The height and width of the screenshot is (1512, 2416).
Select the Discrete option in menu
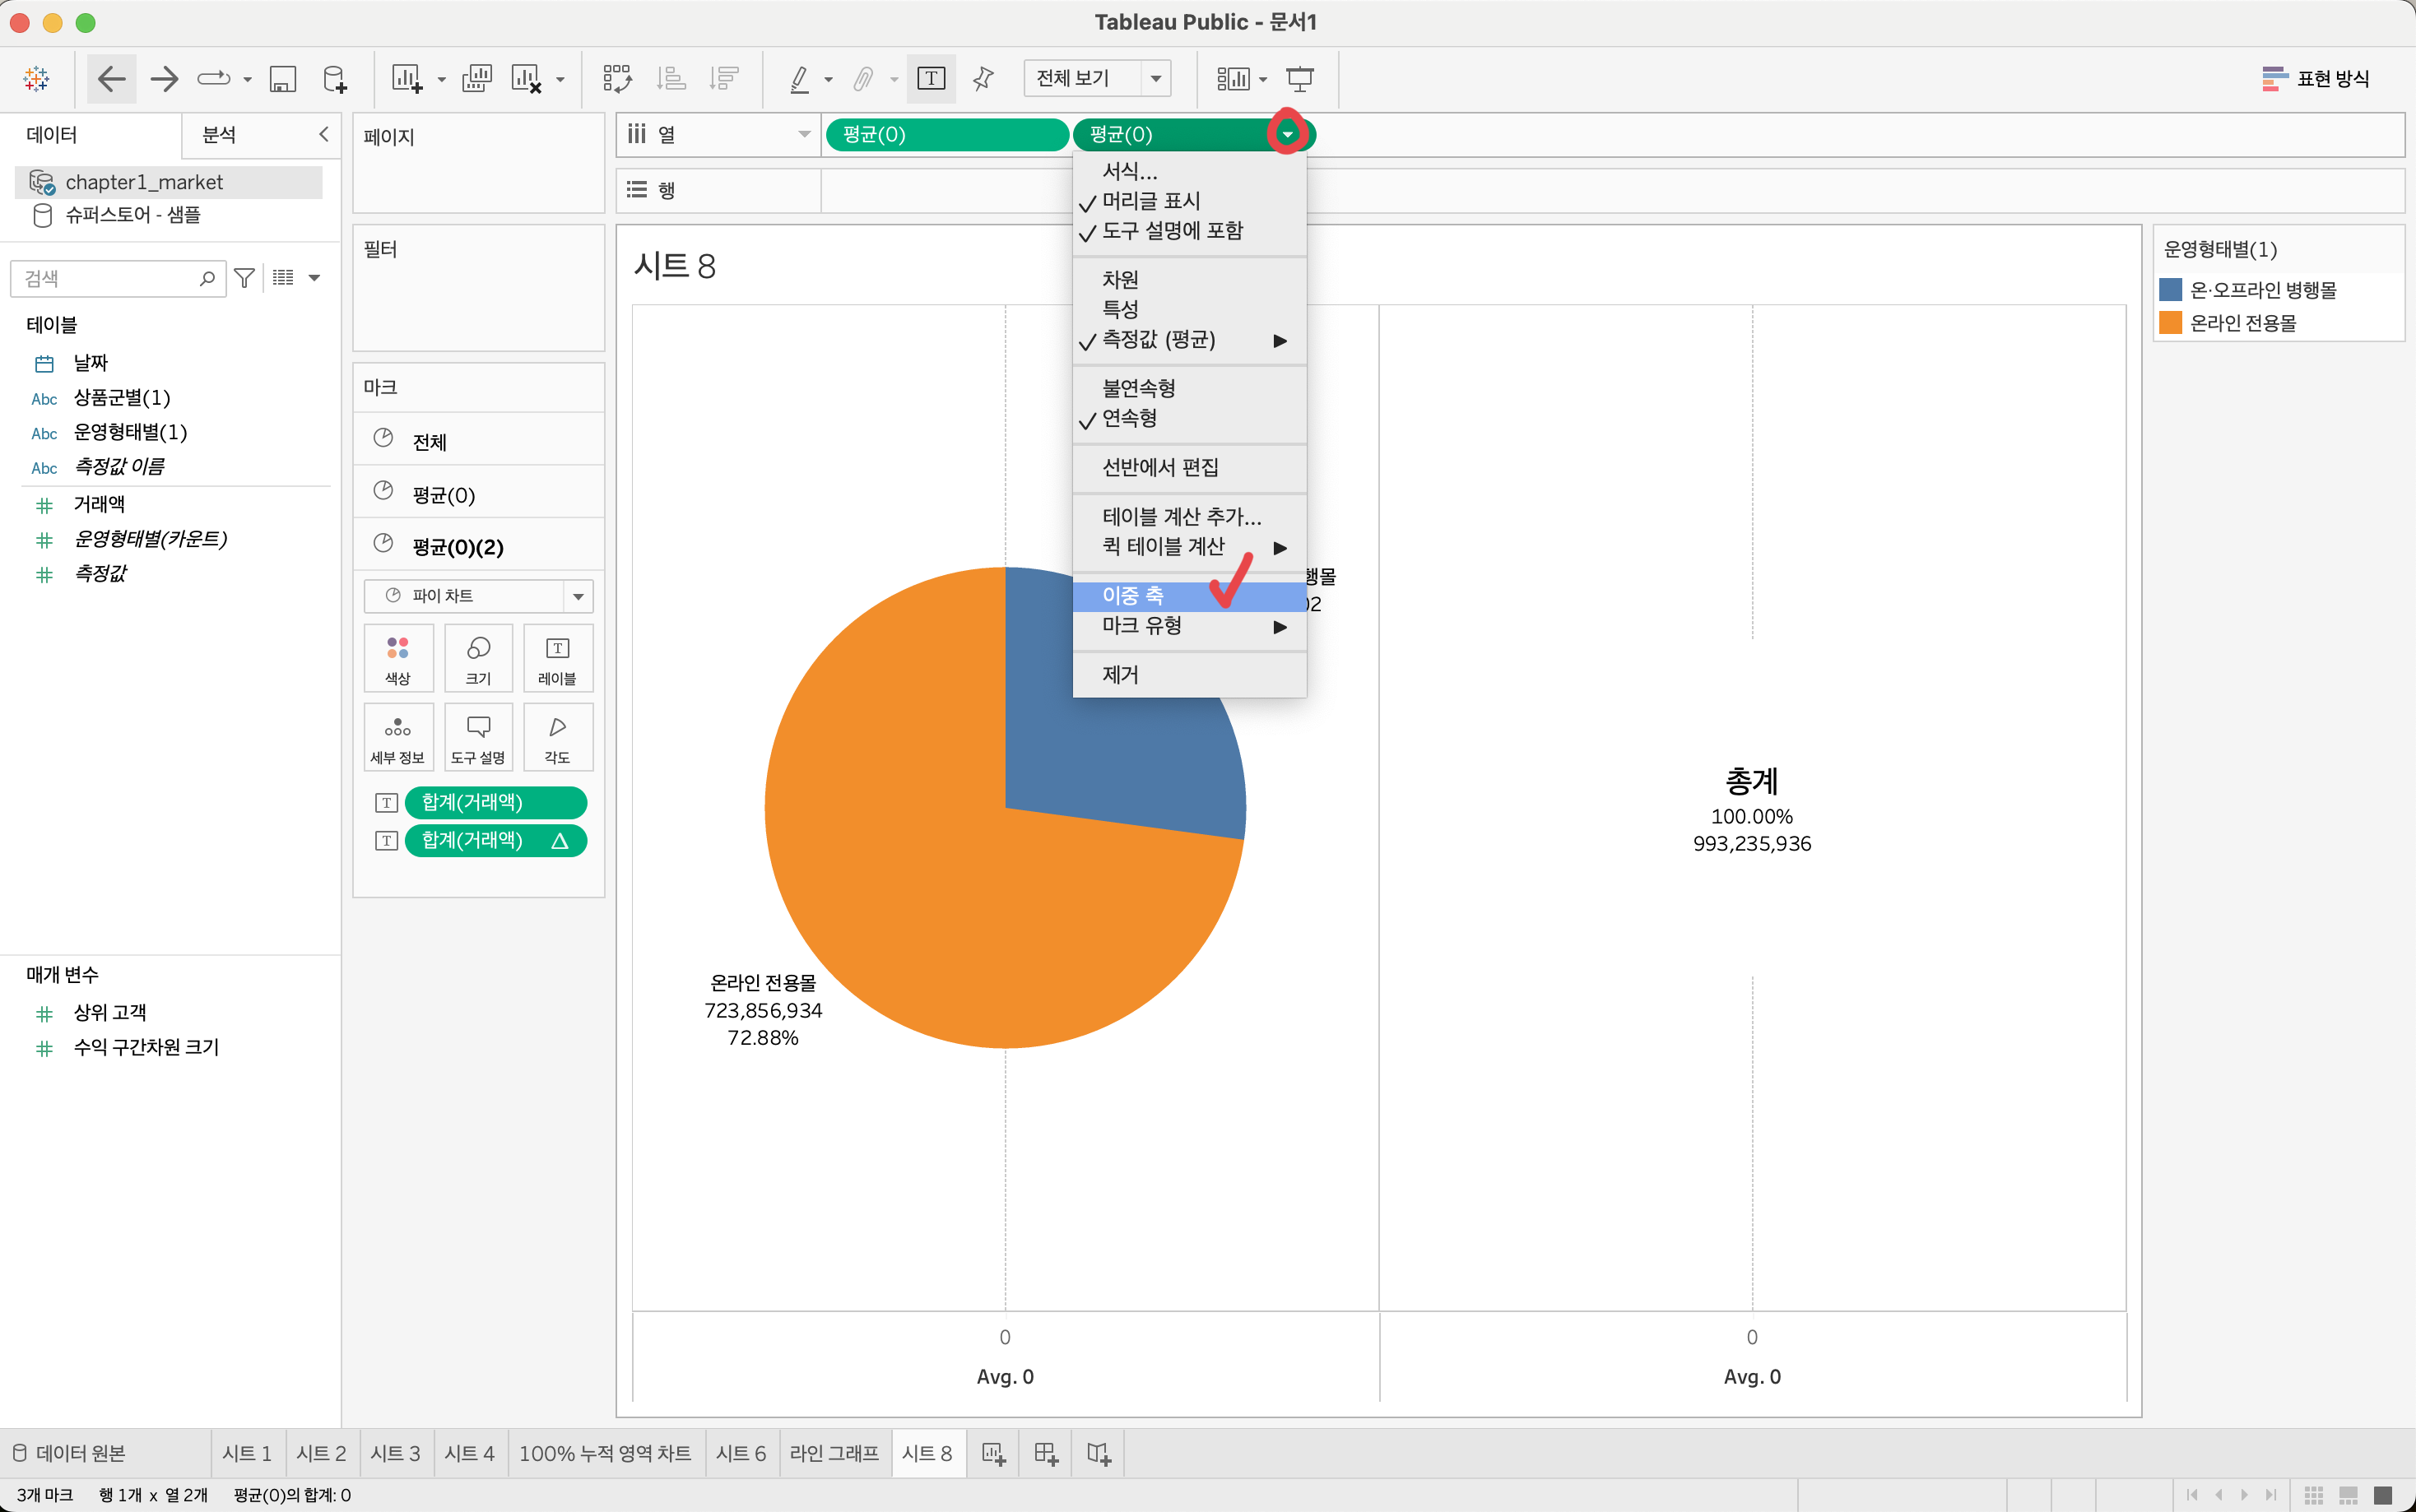[x=1138, y=388]
